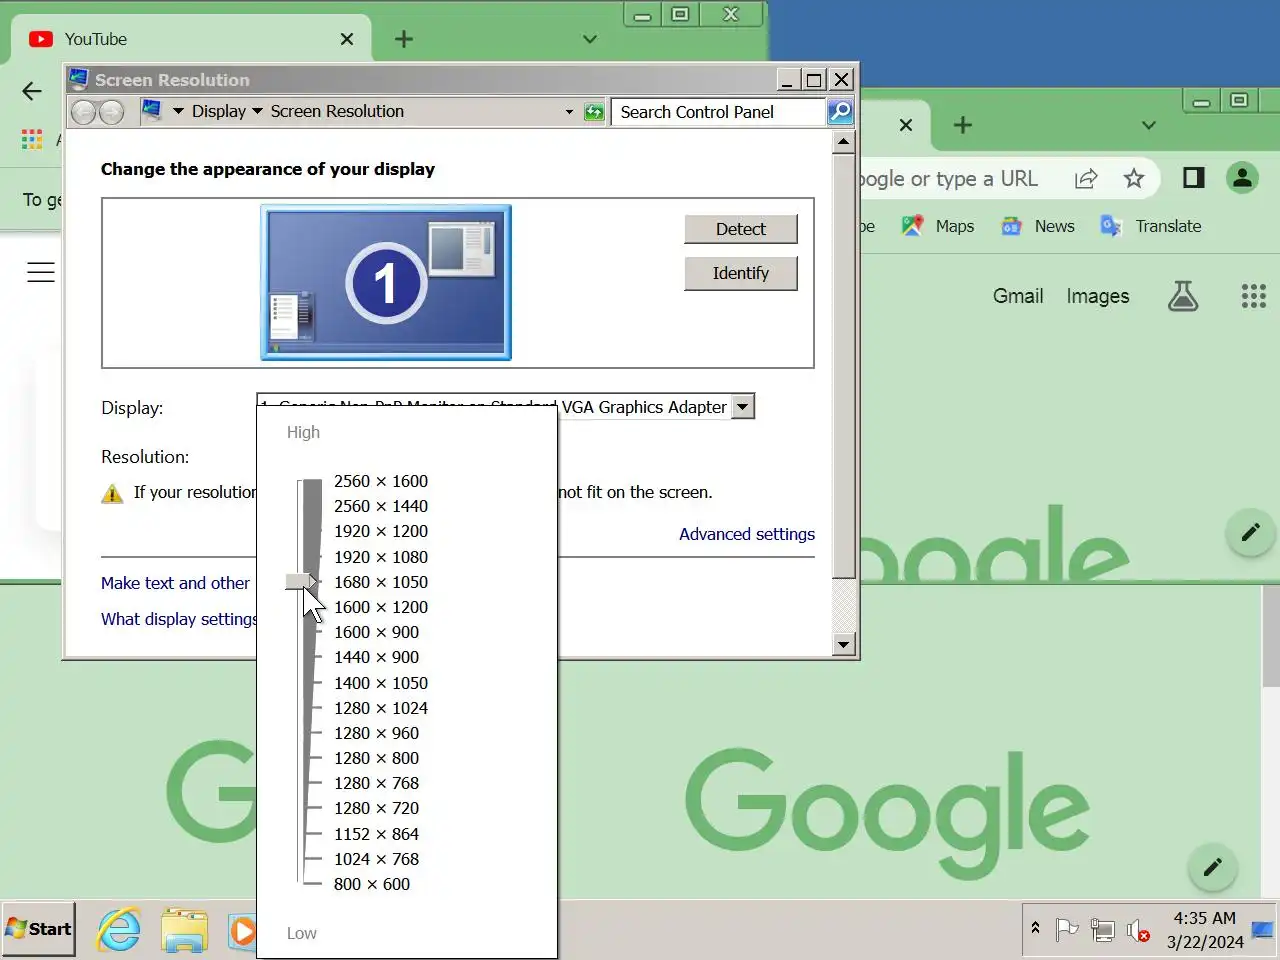This screenshot has width=1280, height=960.
Task: Choose 2560 × 1600 resolution
Action: click(381, 481)
